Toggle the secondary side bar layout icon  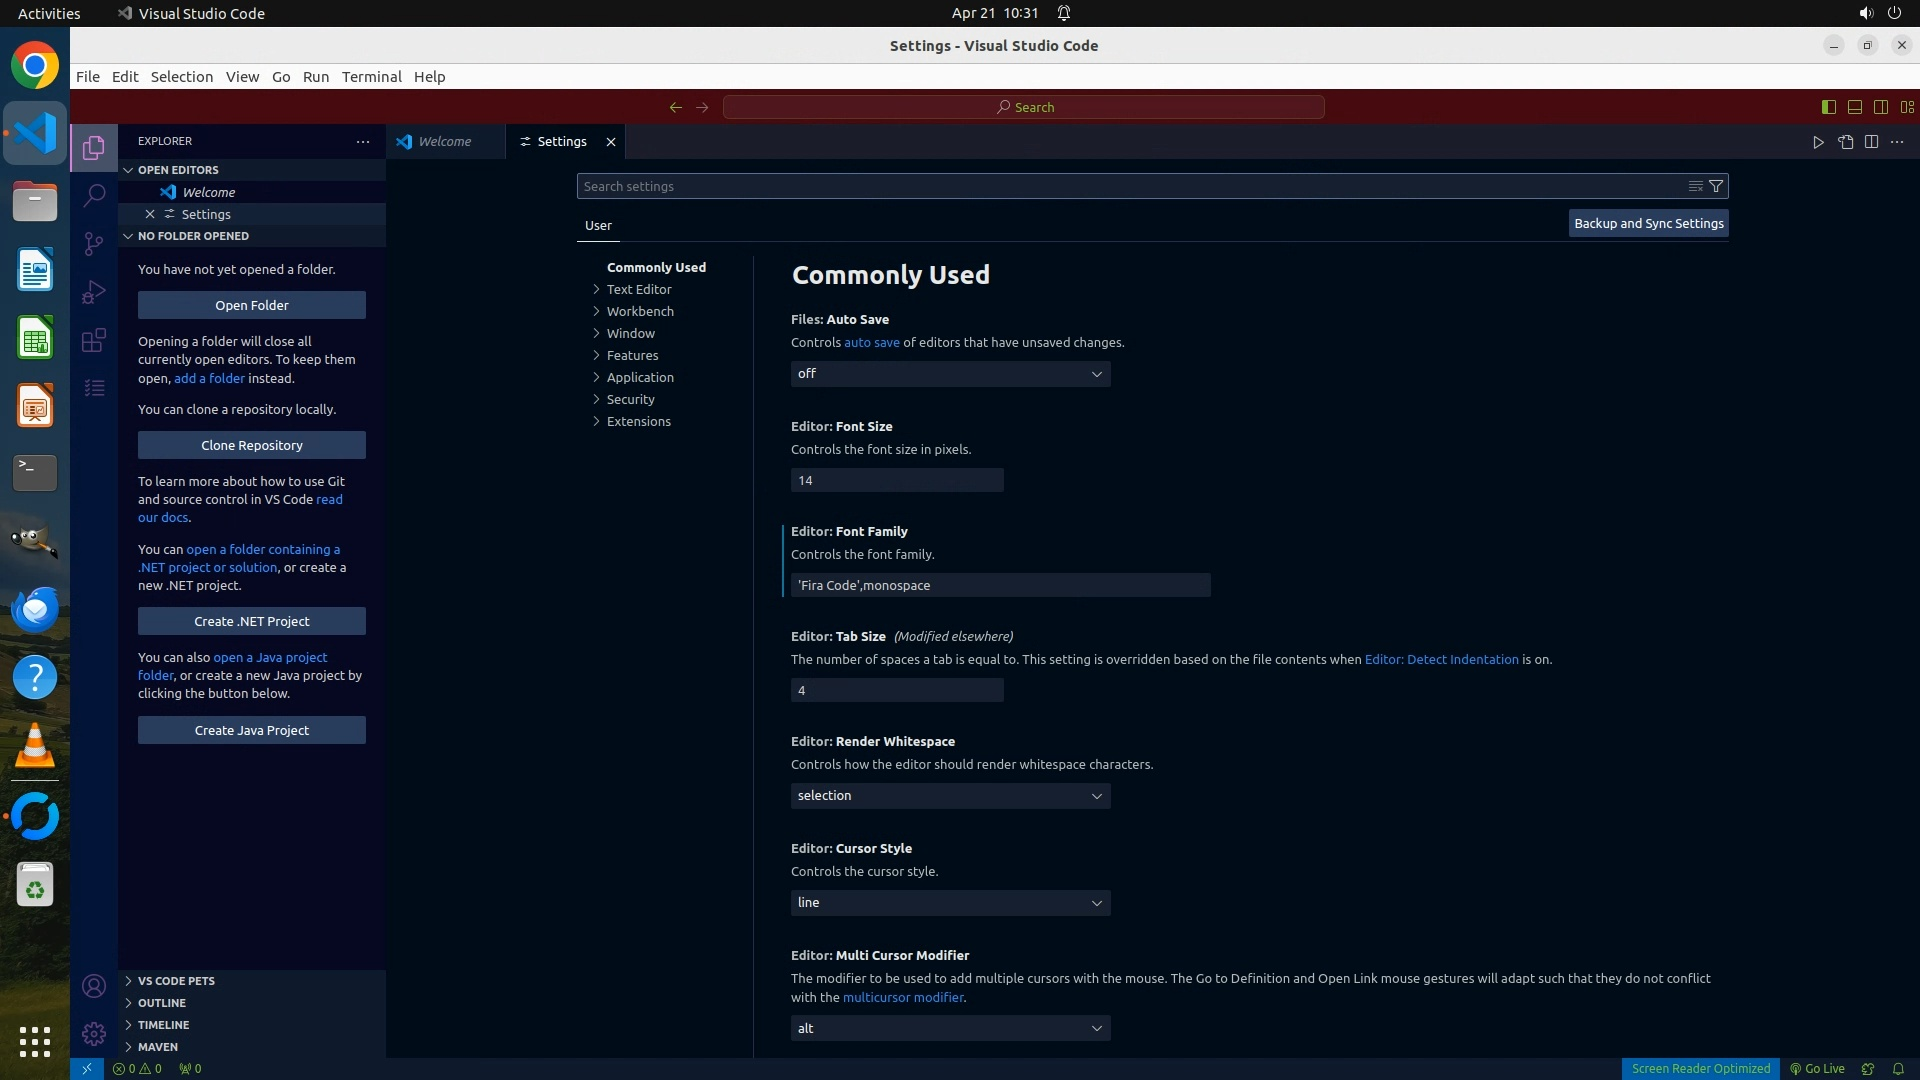[1880, 107]
